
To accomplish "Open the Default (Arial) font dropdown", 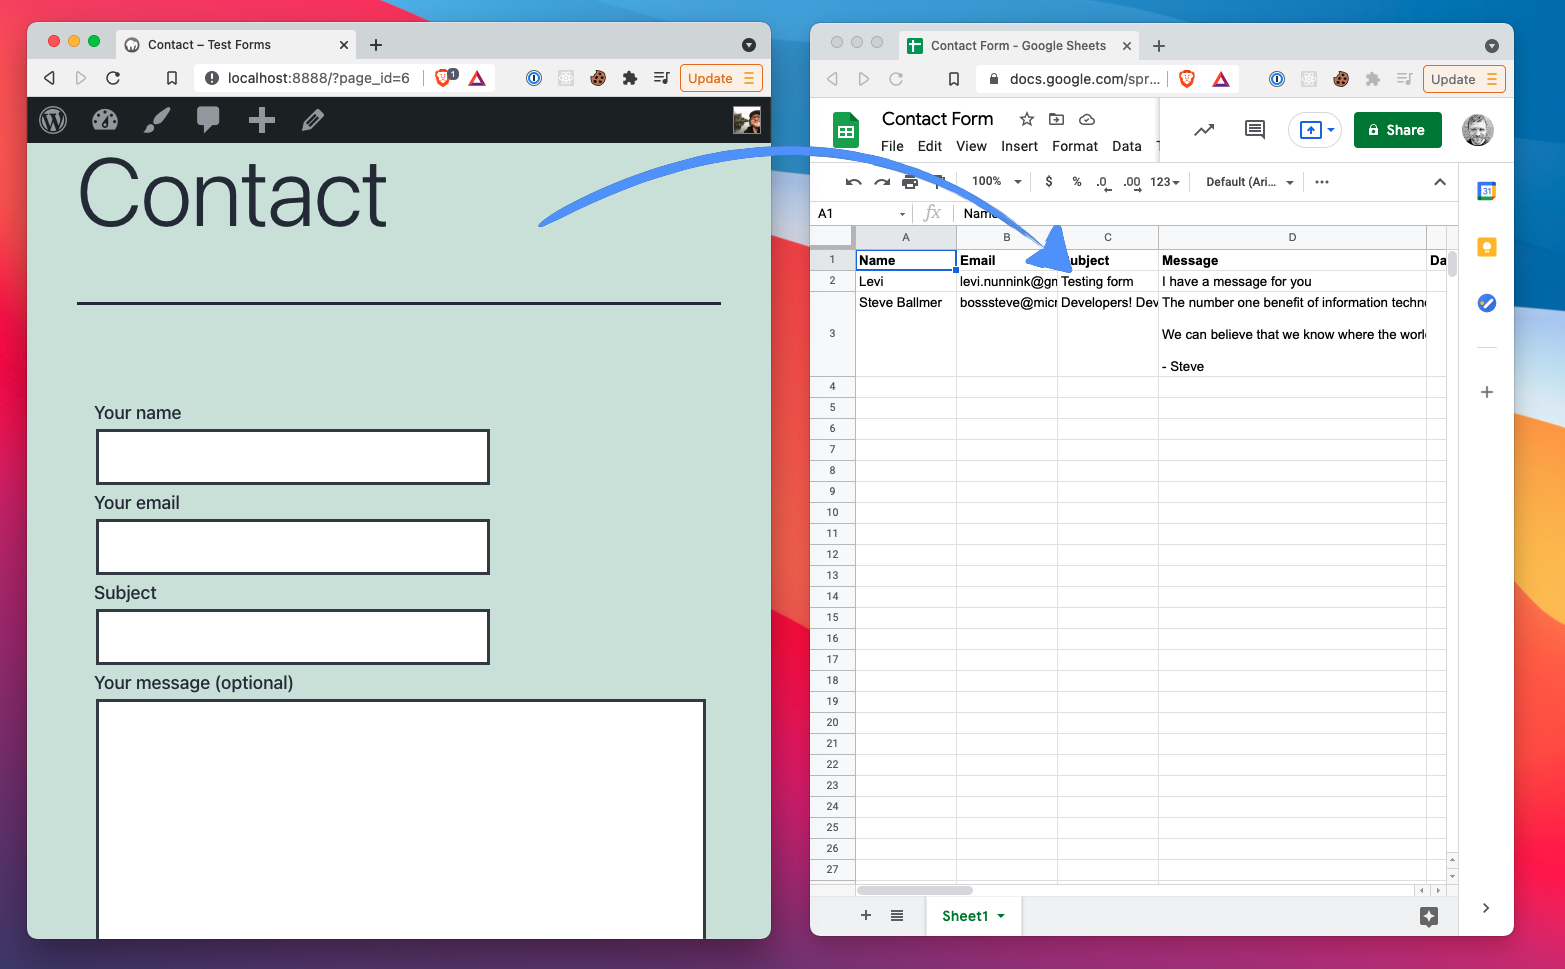I will click(x=1249, y=182).
